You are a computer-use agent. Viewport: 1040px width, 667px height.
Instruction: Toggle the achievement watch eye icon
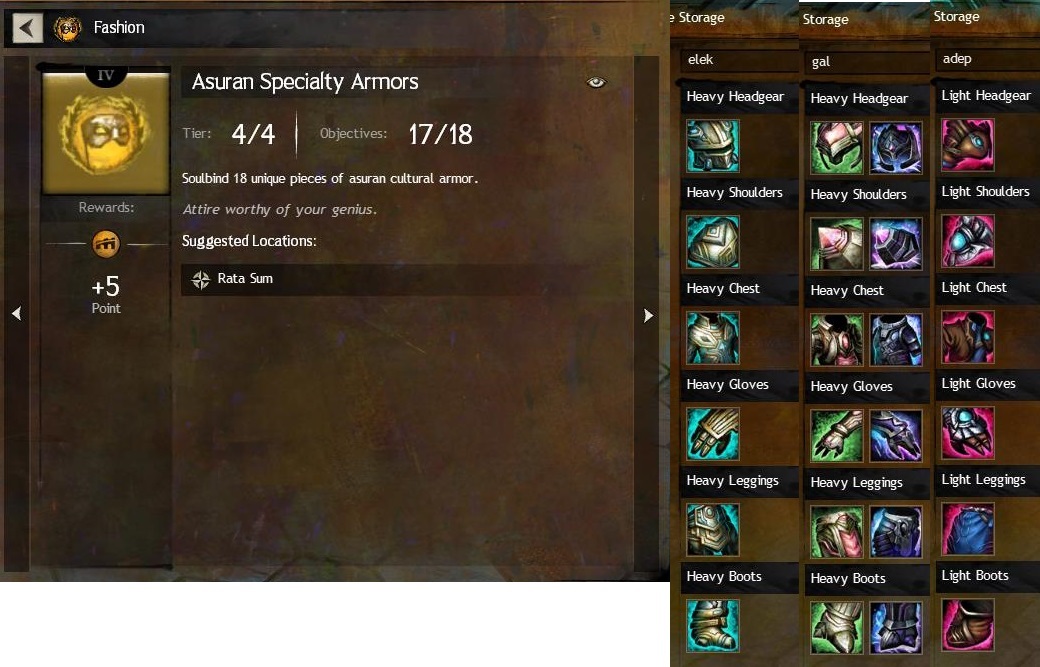coord(596,82)
